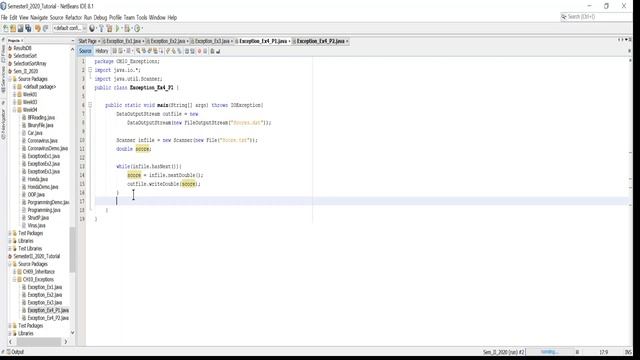Collapse the CH10_Exceptions package node

pos(14,280)
